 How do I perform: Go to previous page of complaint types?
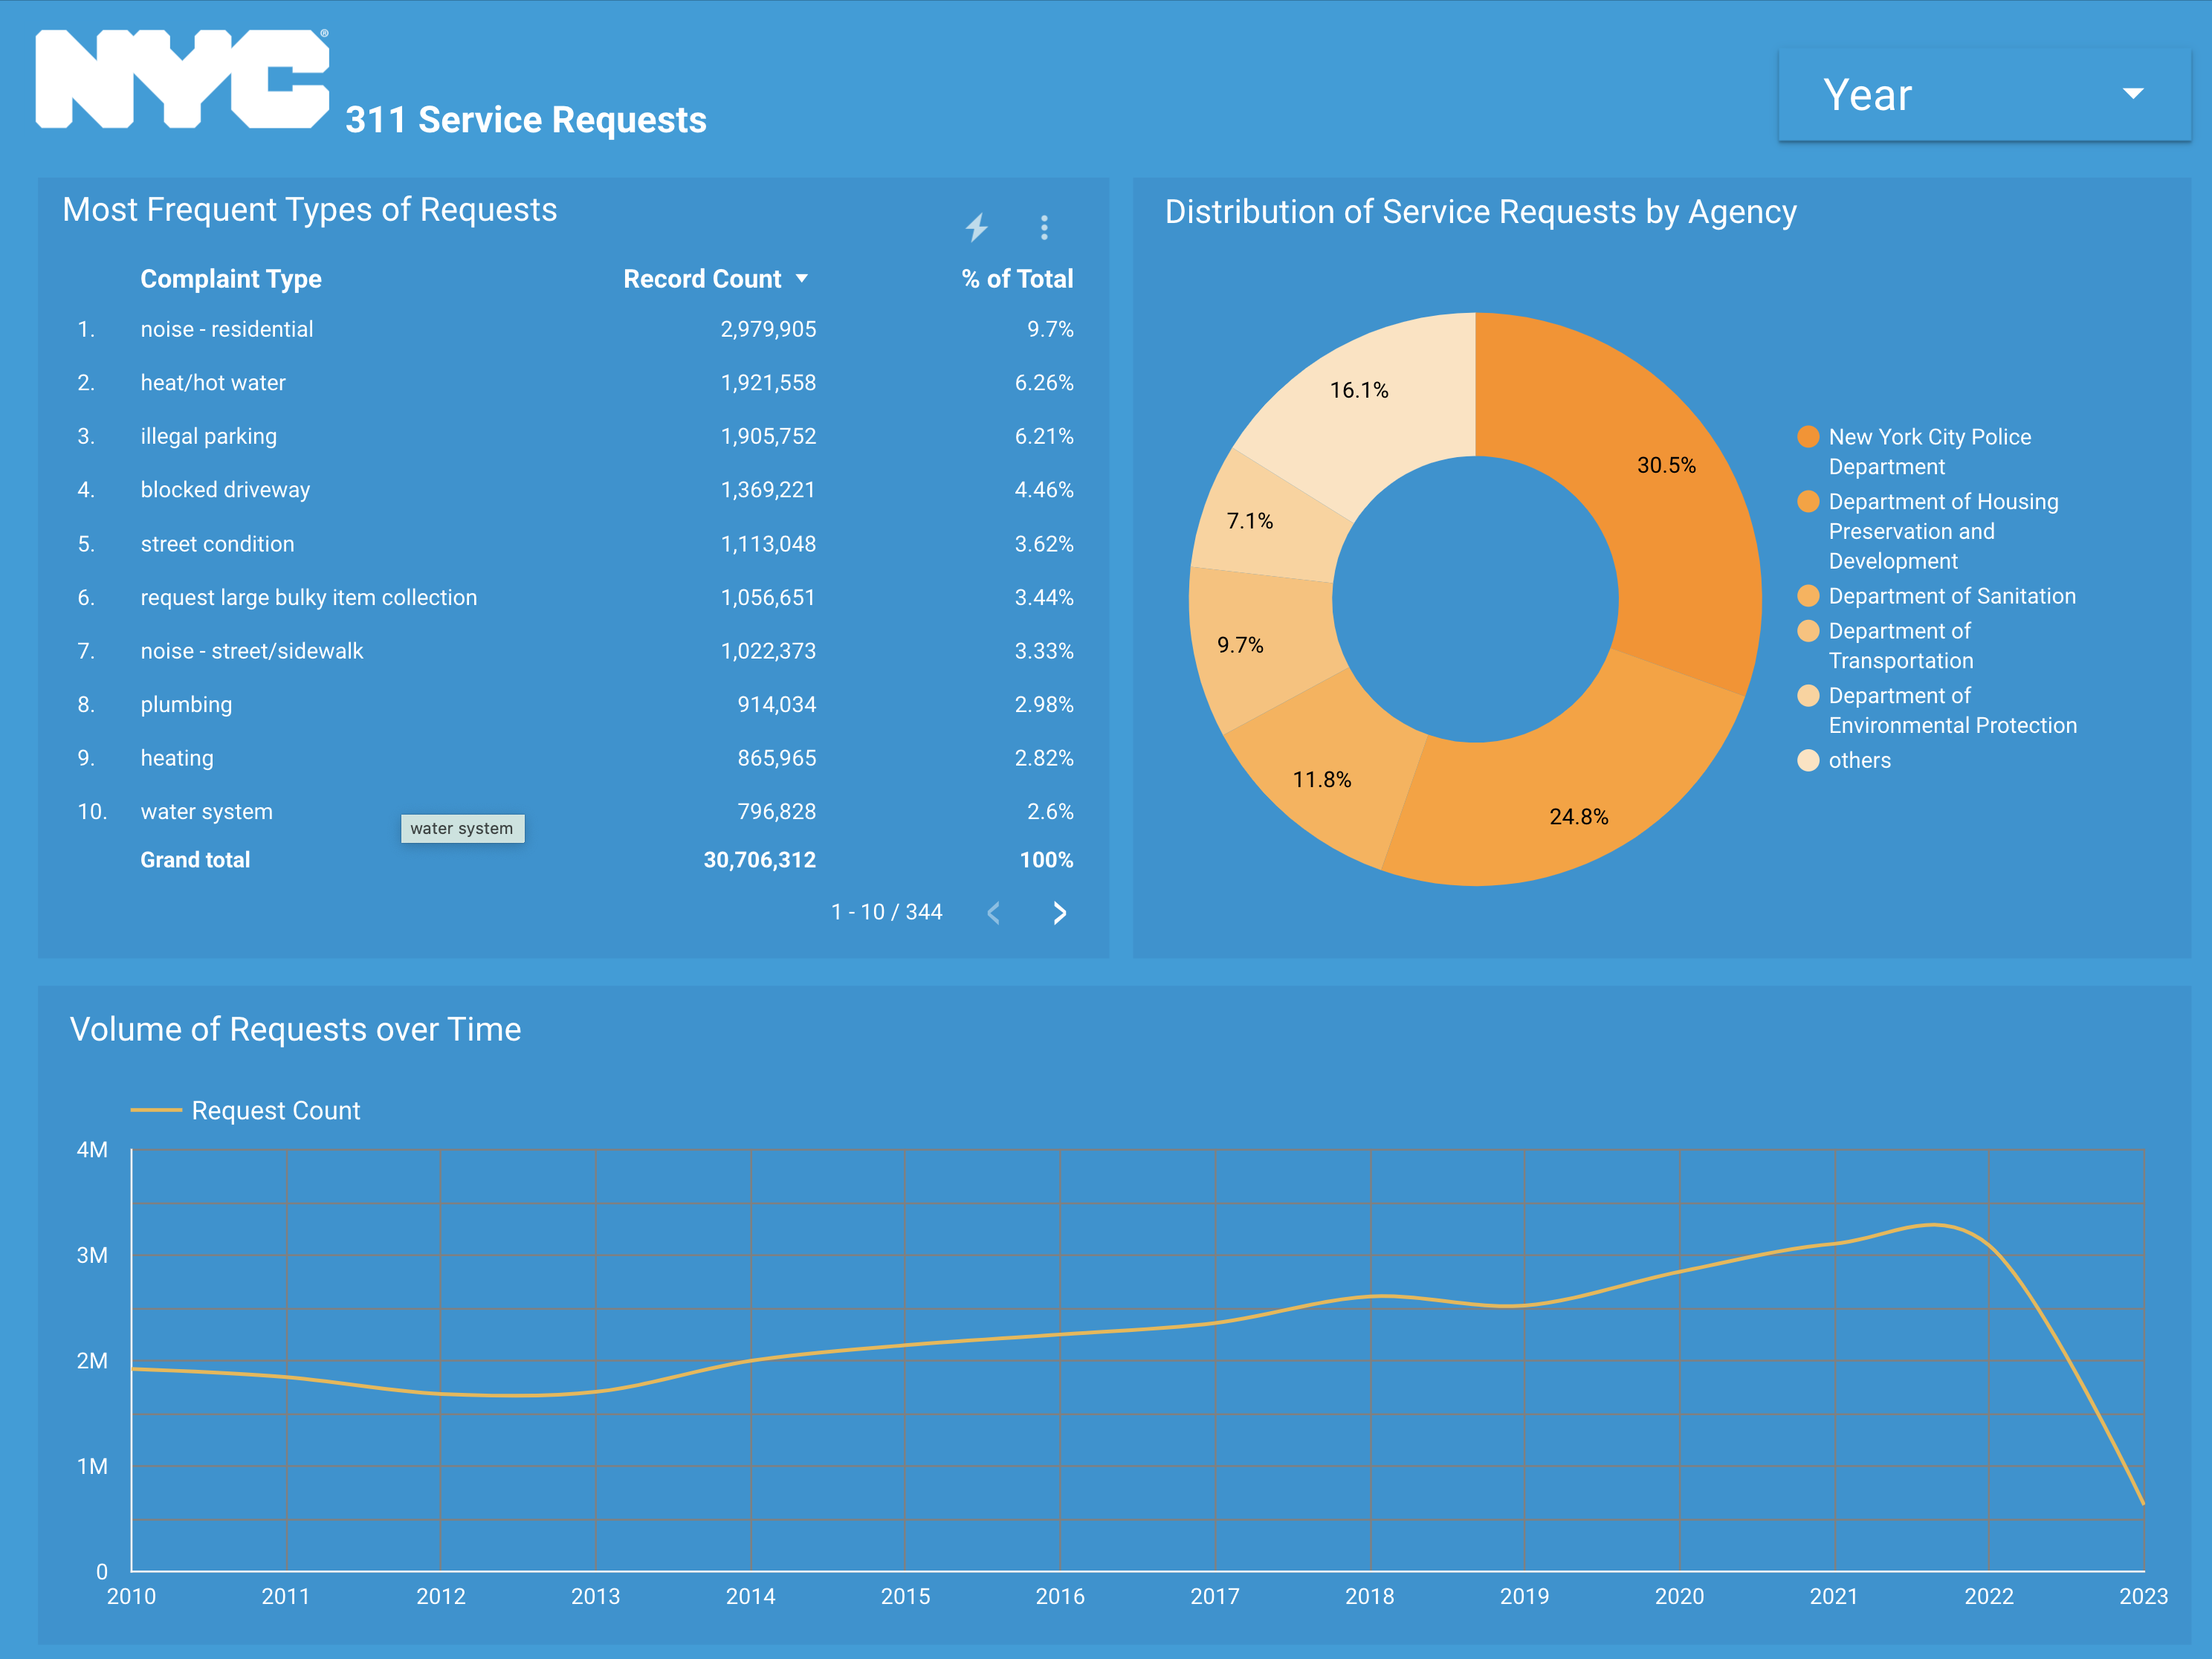click(993, 912)
